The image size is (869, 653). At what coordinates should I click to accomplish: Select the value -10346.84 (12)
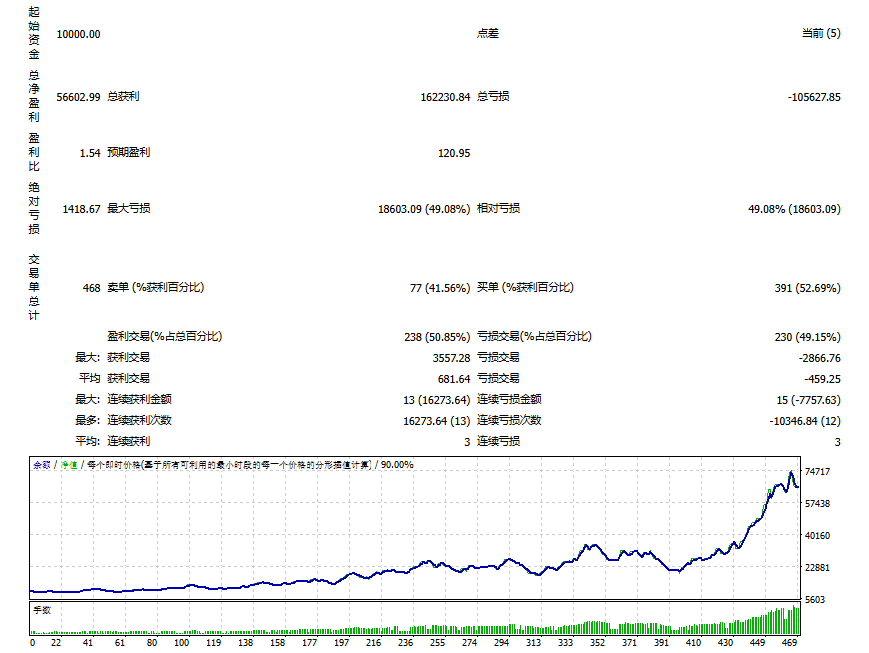[805, 421]
